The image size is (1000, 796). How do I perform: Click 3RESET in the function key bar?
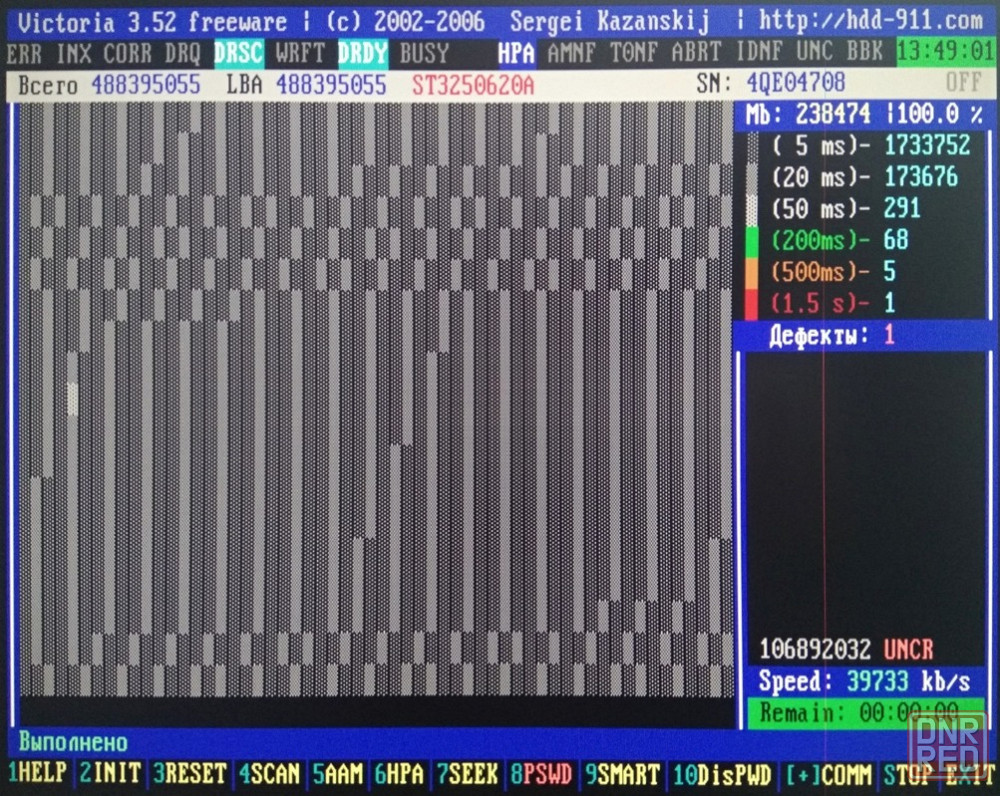190,774
